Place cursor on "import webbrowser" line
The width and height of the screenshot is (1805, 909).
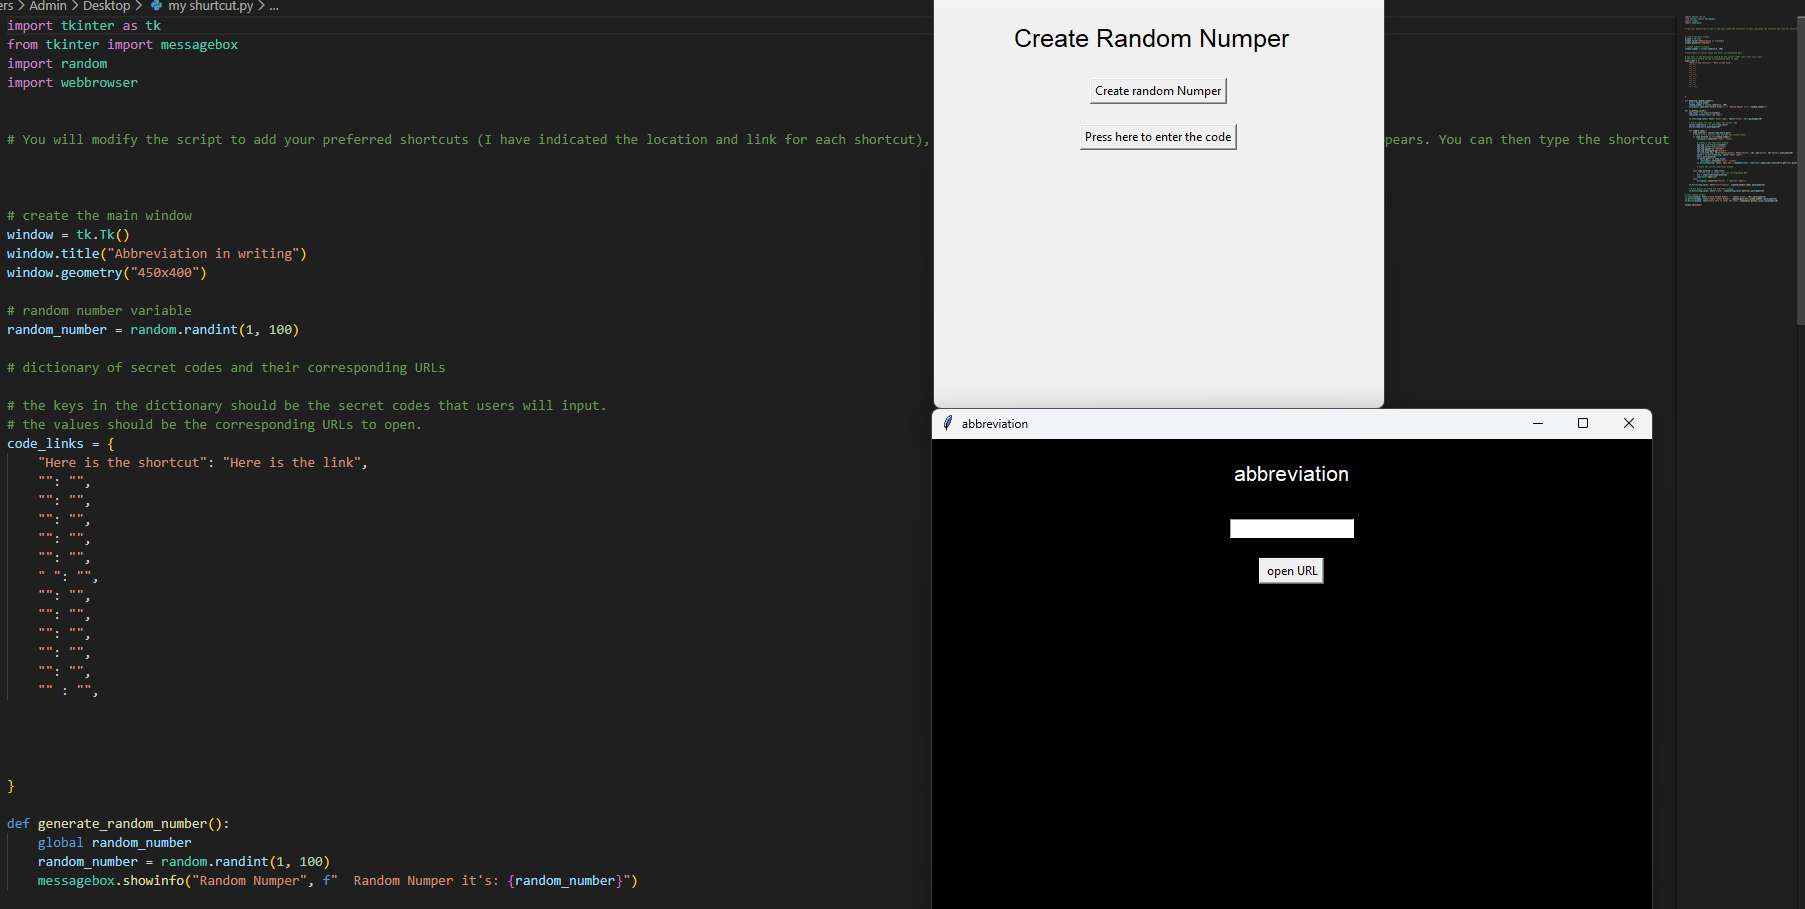pos(72,83)
